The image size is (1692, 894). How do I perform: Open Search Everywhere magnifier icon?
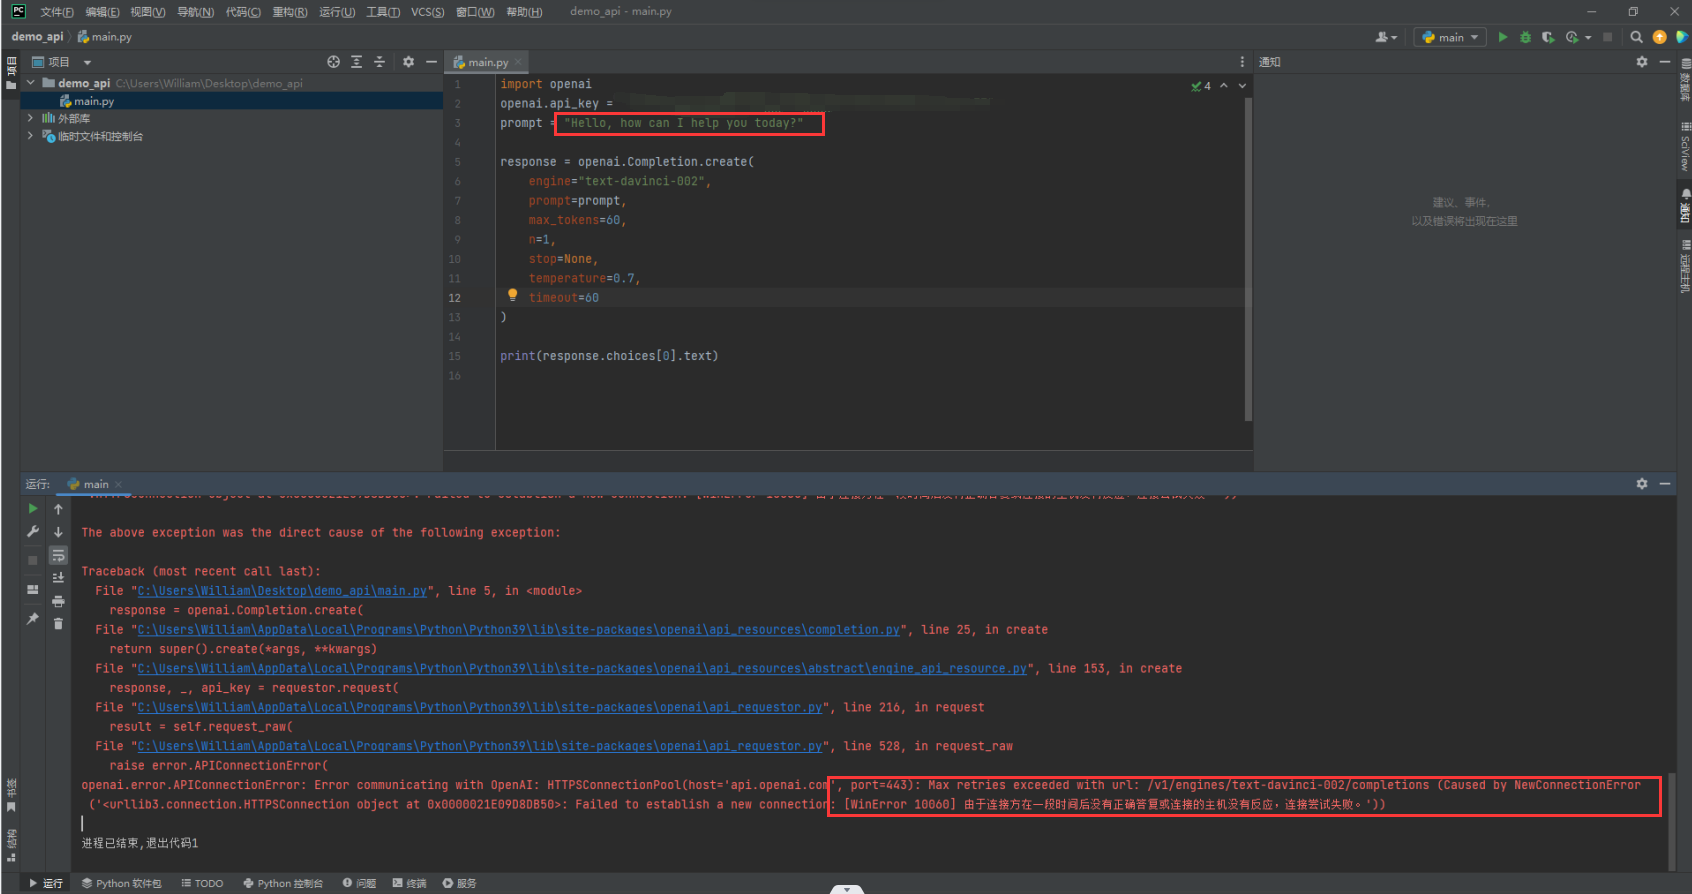pos(1636,37)
